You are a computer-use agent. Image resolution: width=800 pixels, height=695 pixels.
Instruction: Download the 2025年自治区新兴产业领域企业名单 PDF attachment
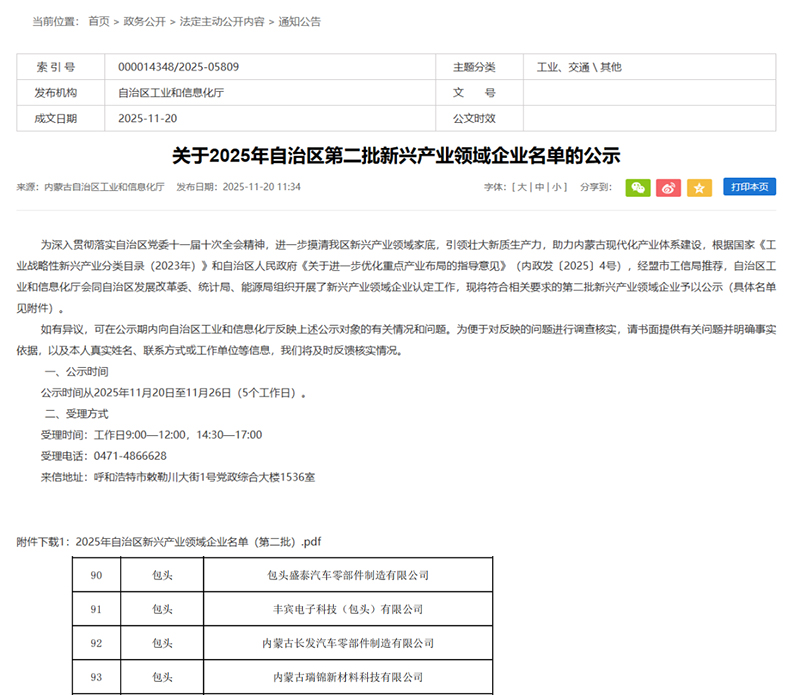coord(198,542)
